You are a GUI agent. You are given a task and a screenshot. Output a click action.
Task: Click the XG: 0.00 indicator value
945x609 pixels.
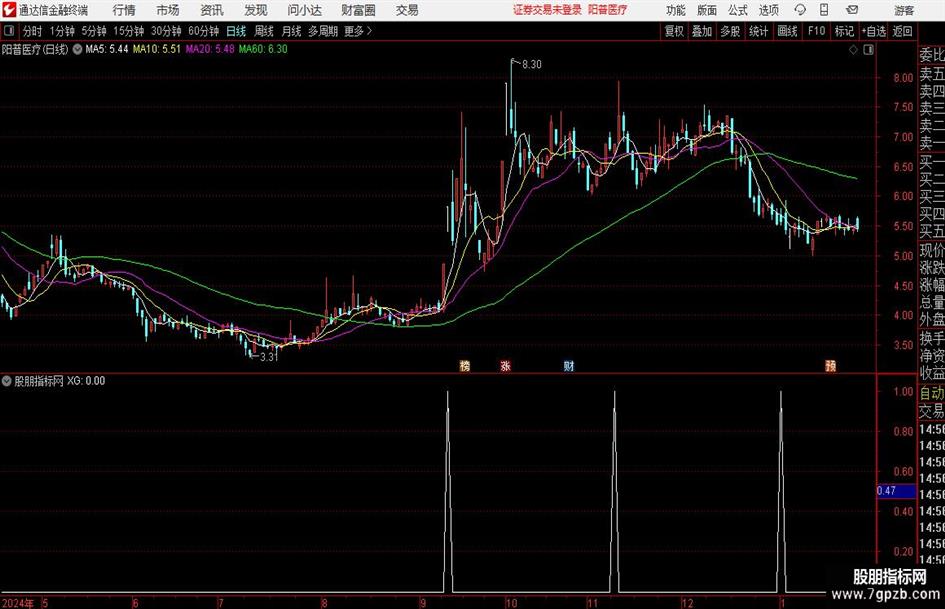click(86, 381)
